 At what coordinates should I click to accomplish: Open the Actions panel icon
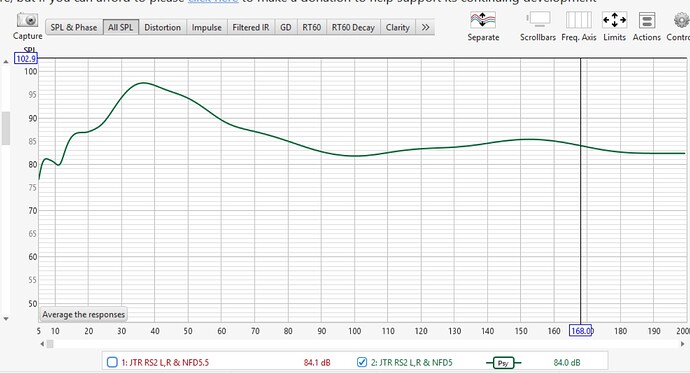pyautogui.click(x=646, y=20)
